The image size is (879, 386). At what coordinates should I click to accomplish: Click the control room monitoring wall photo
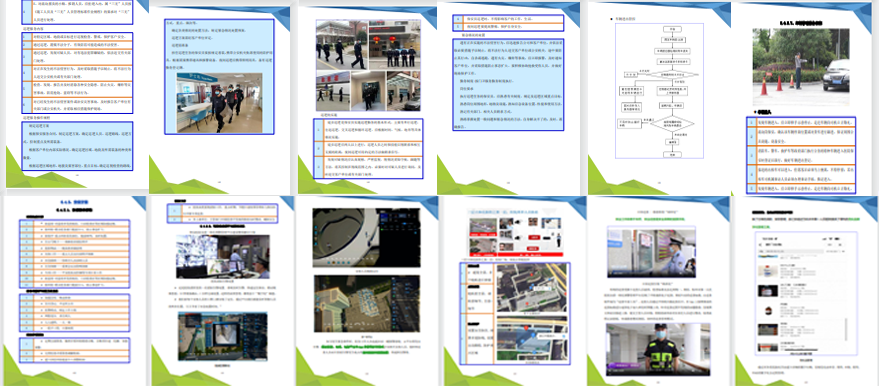click(x=223, y=256)
